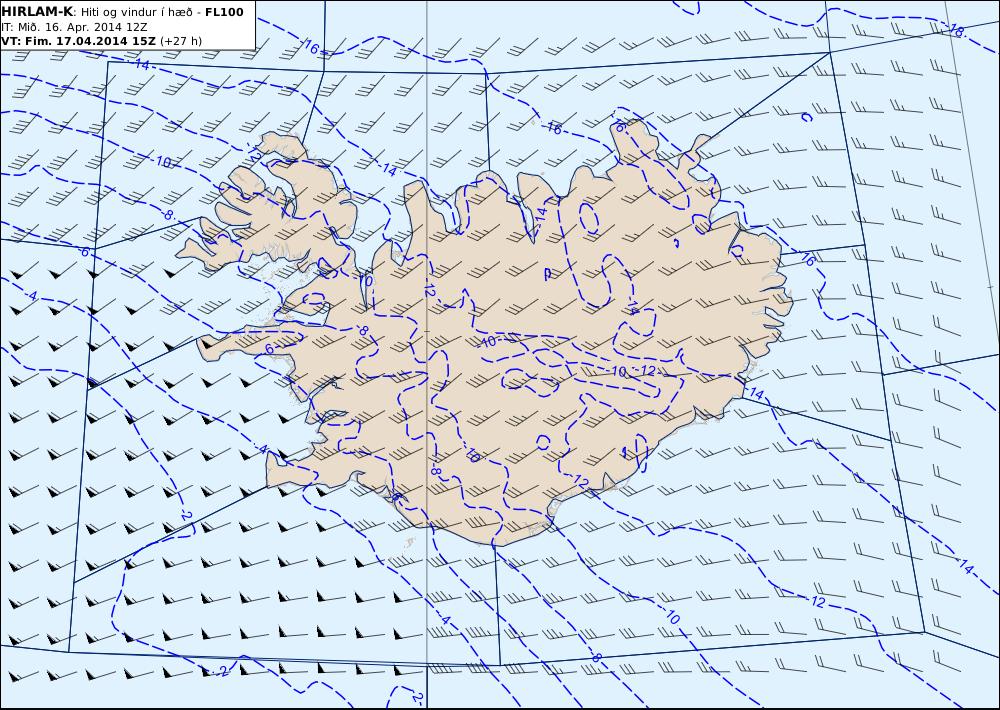Select the '(+27 h)' forecast offset text

tap(180, 41)
